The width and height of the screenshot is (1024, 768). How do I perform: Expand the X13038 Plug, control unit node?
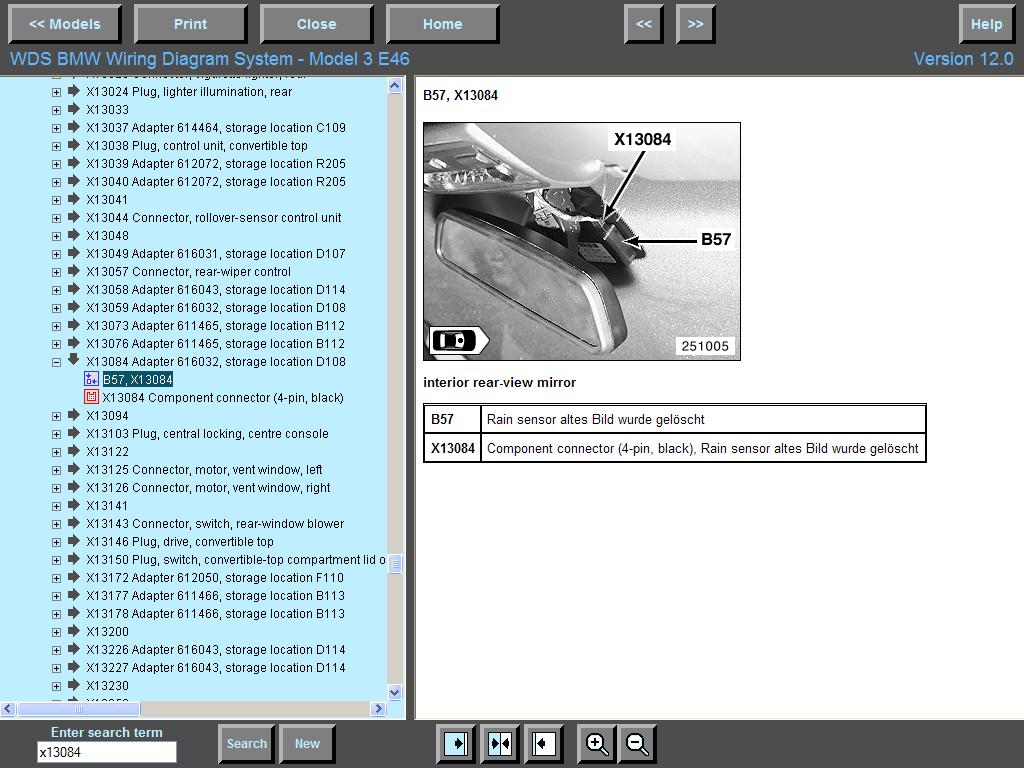[56, 146]
